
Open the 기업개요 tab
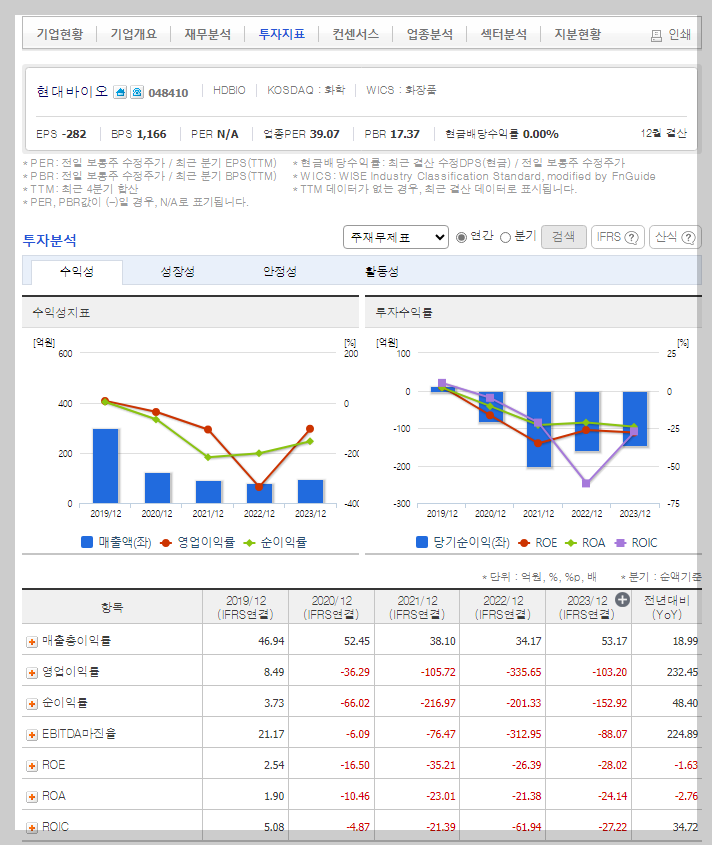click(x=134, y=34)
